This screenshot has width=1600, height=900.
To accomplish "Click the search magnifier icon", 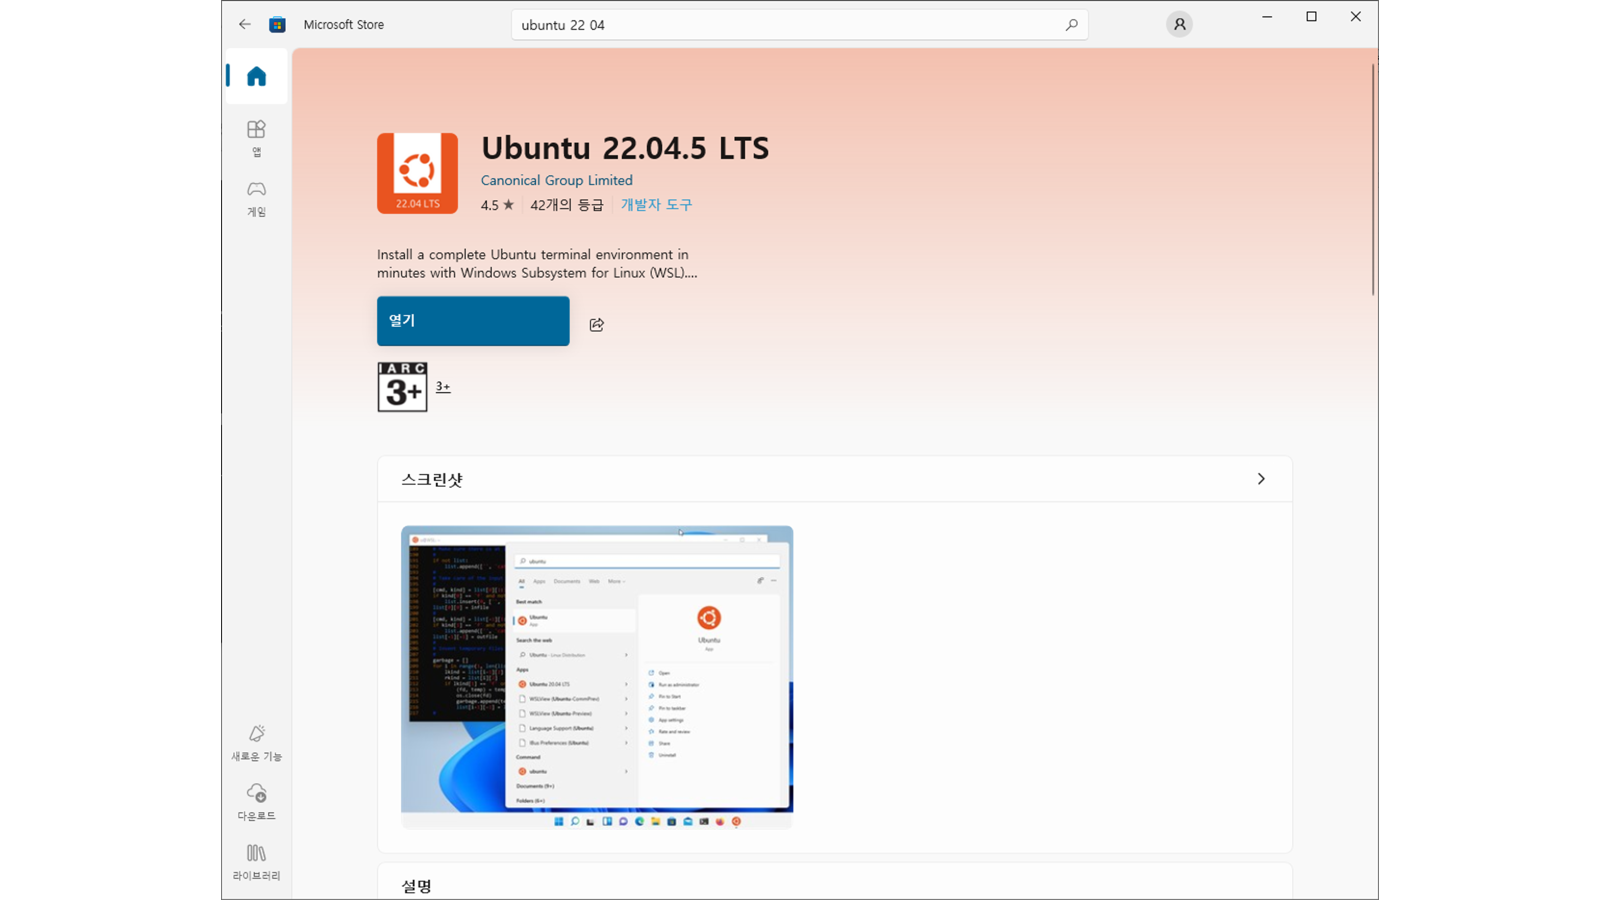I will (x=1071, y=25).
